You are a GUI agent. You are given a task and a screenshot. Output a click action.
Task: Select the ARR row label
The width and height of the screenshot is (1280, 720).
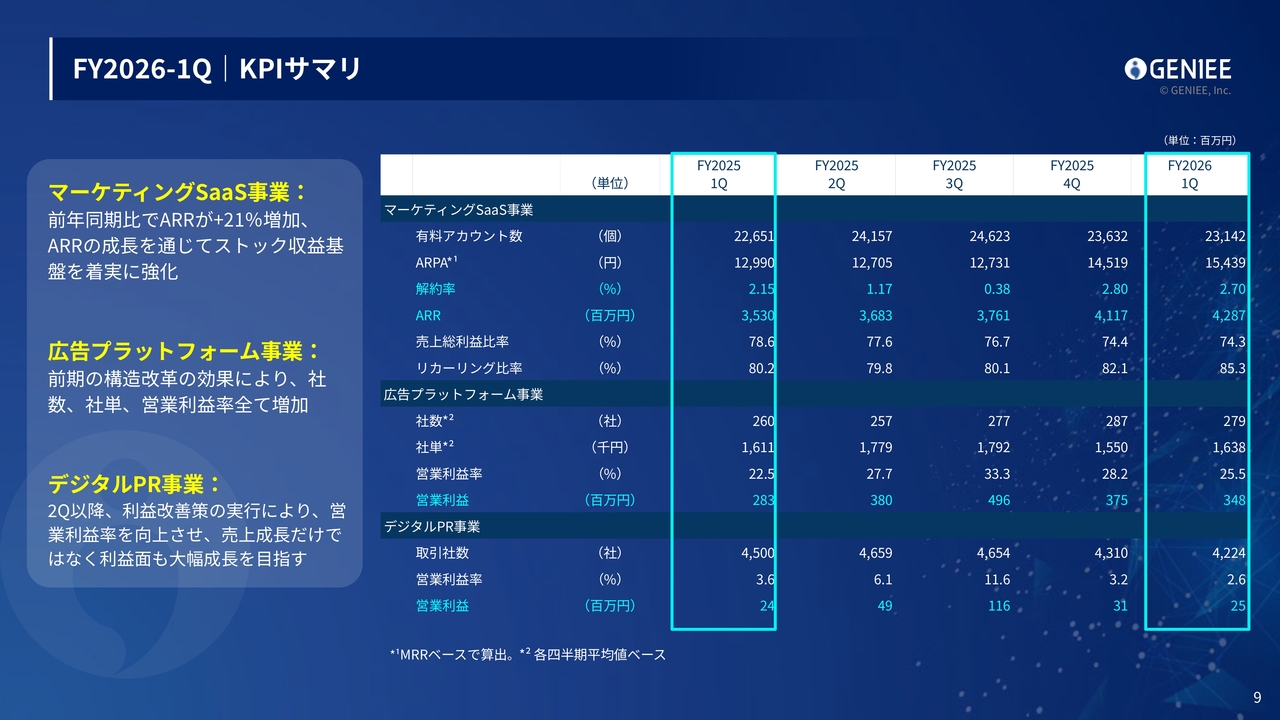coord(428,315)
